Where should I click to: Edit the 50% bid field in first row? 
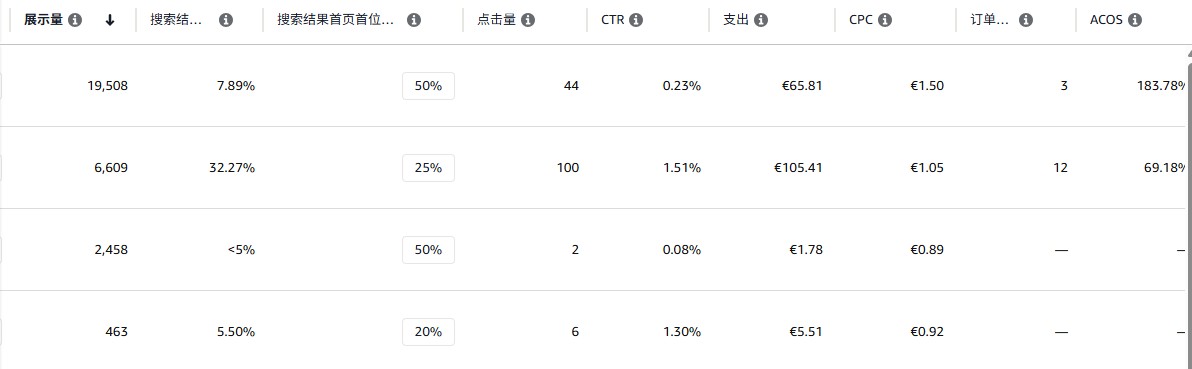coord(428,86)
